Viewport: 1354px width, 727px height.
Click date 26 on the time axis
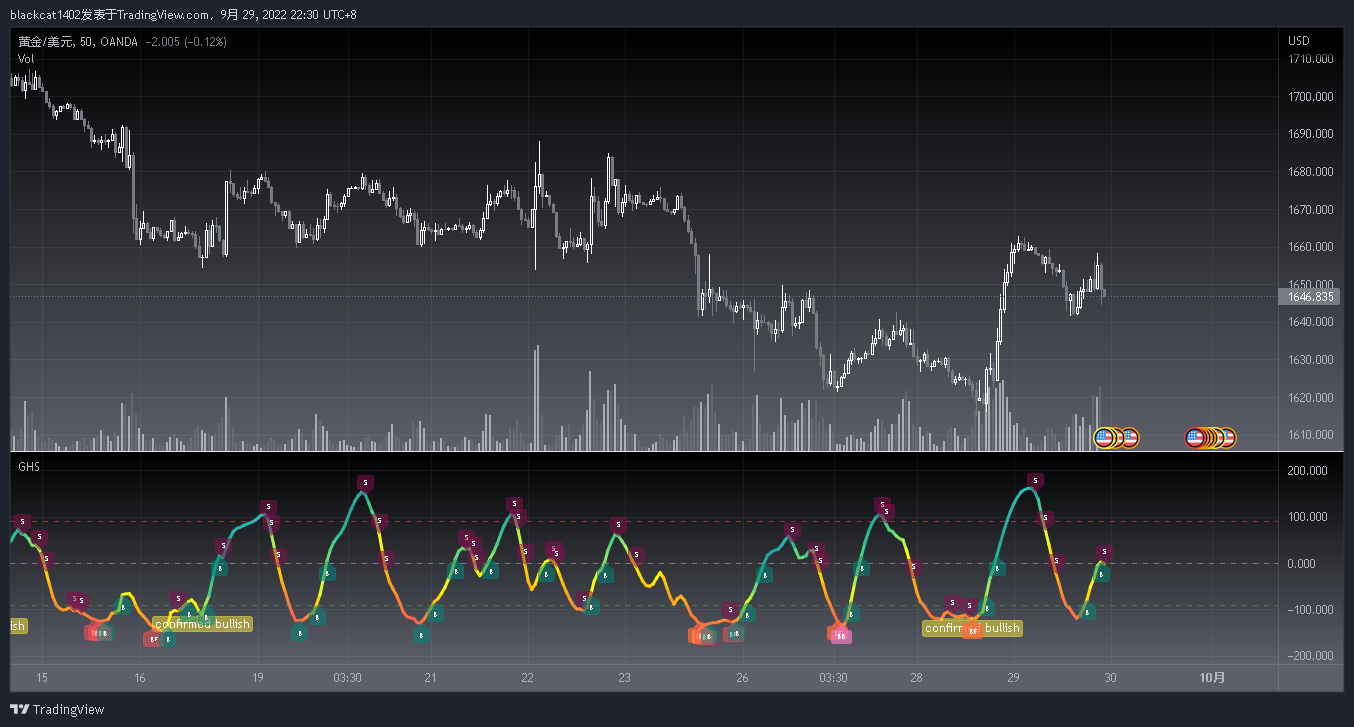(x=742, y=678)
